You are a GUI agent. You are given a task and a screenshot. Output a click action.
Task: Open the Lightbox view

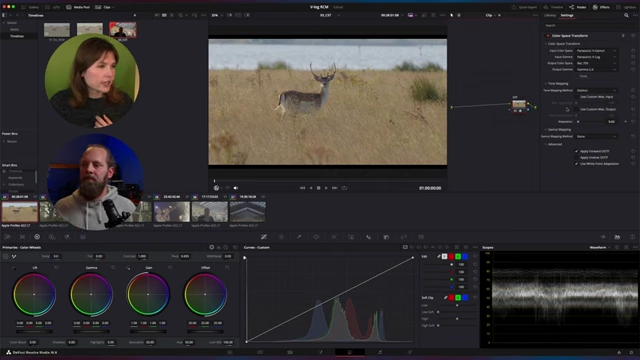tap(627, 7)
